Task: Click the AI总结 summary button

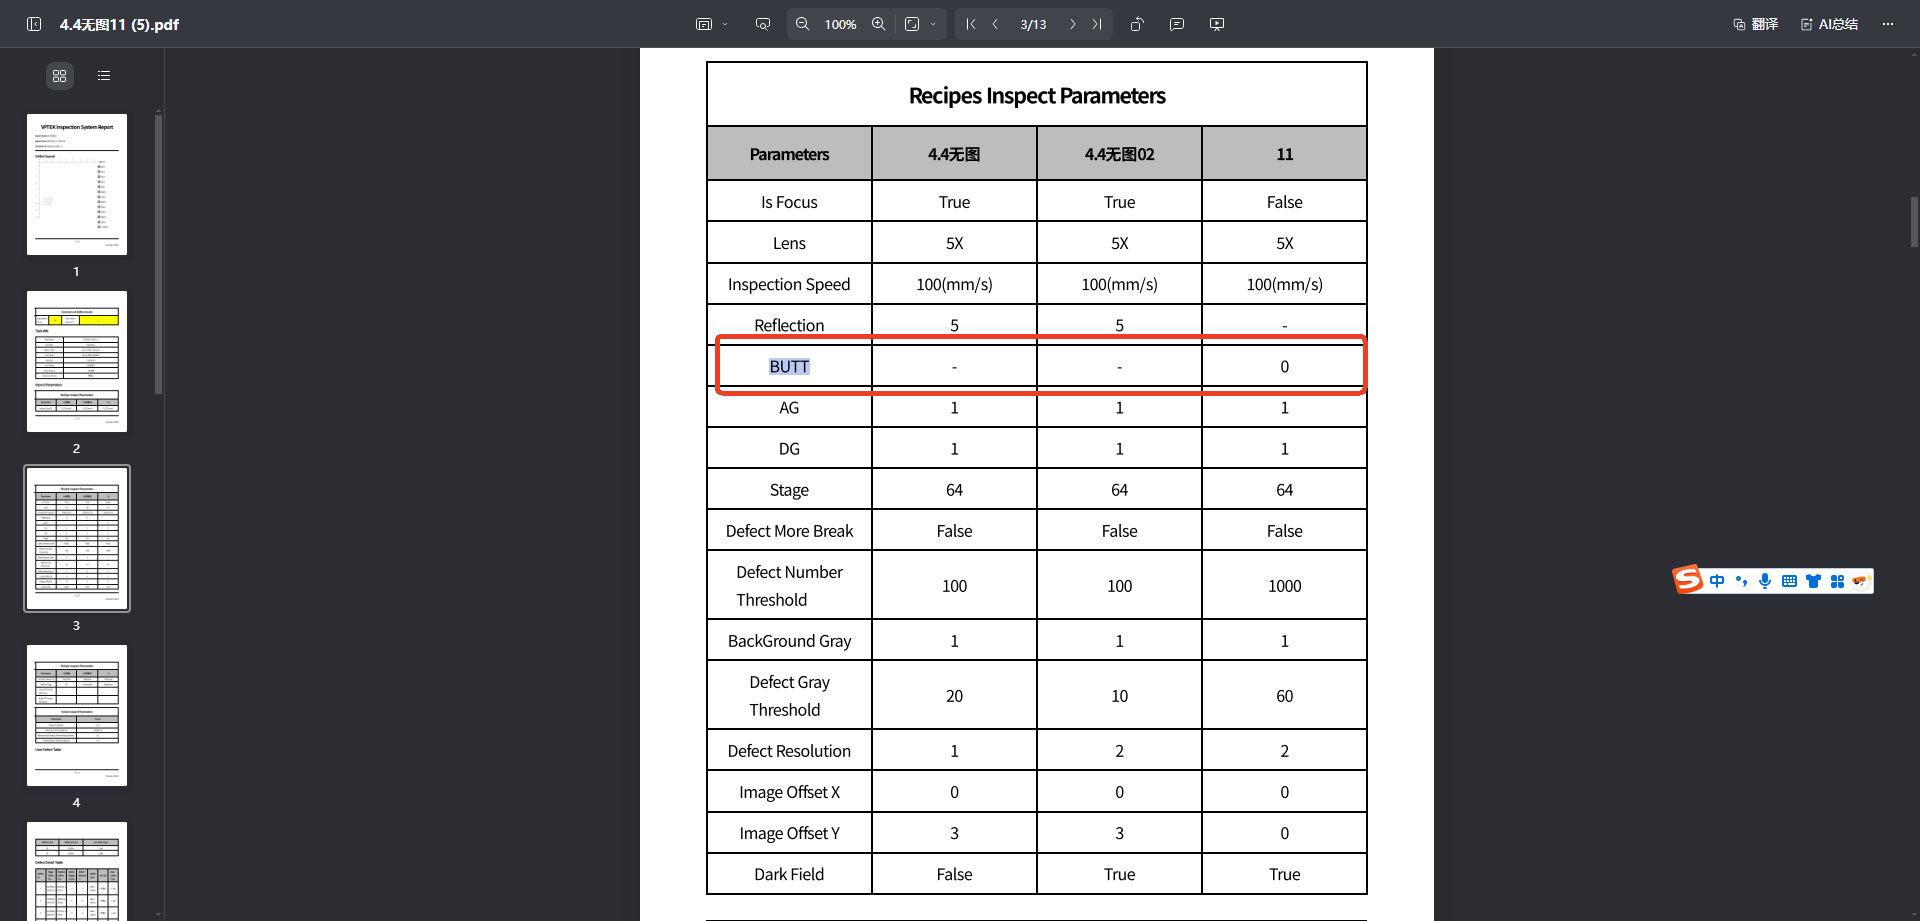Action: coord(1829,24)
